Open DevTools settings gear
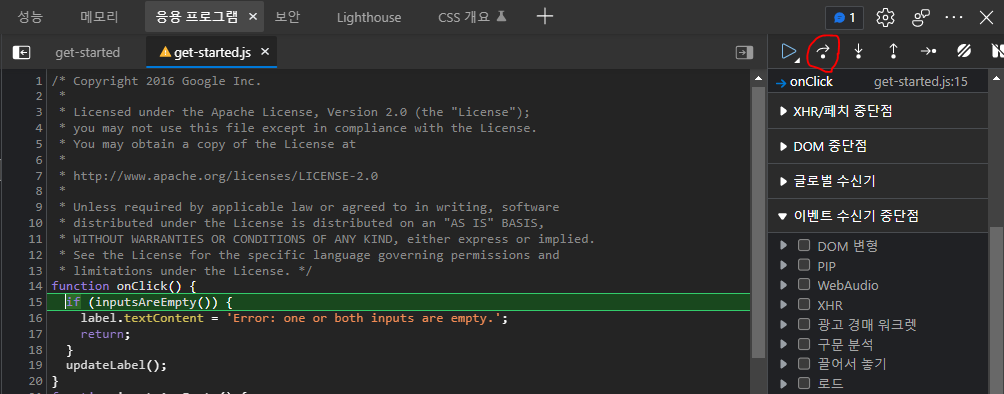The image size is (1004, 394). pyautogui.click(x=885, y=17)
